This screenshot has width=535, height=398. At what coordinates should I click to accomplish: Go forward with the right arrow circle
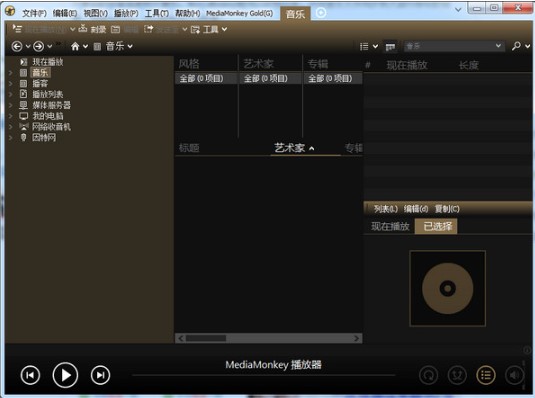39,46
